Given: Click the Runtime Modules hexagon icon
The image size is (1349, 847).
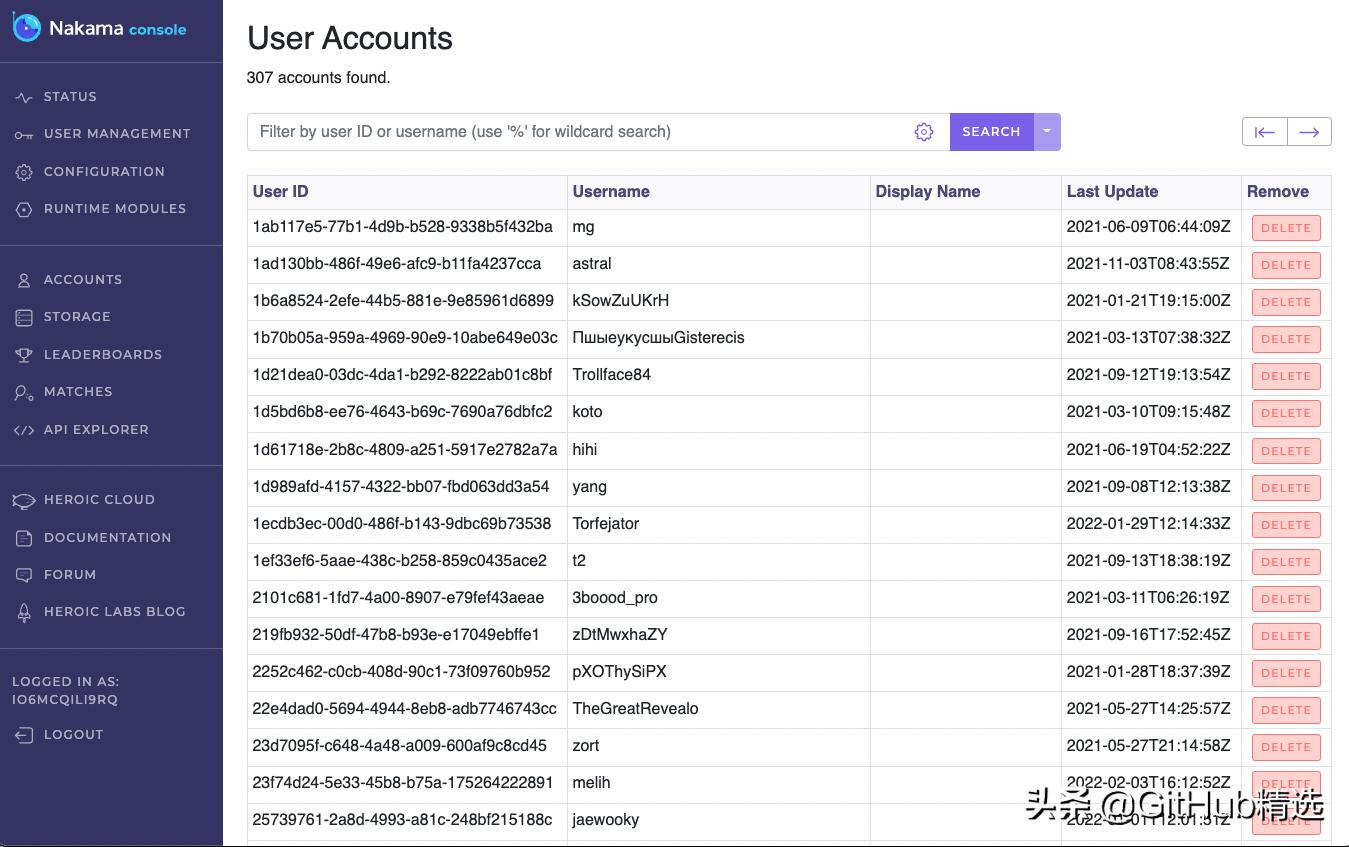Looking at the screenshot, I should tap(24, 209).
